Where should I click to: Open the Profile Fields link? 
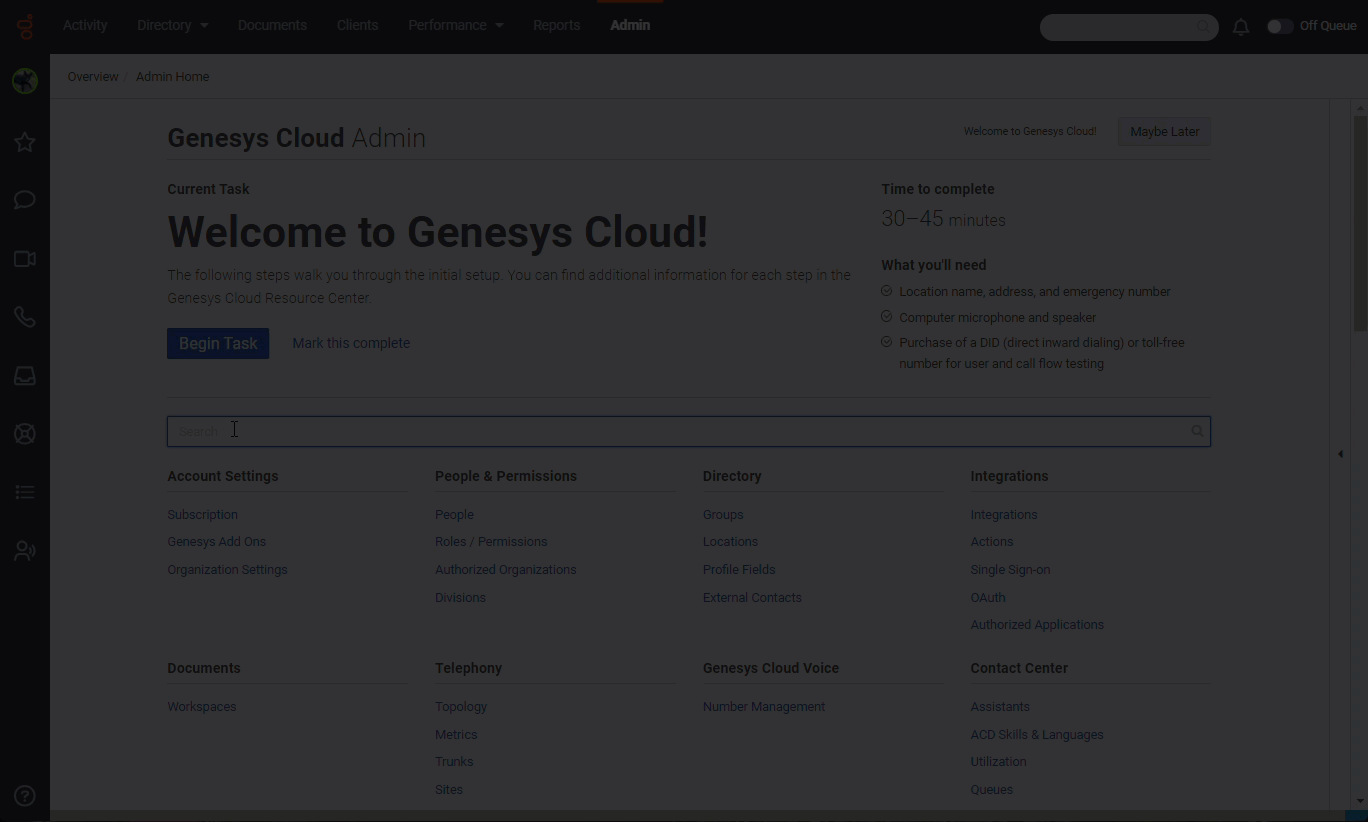pos(739,570)
